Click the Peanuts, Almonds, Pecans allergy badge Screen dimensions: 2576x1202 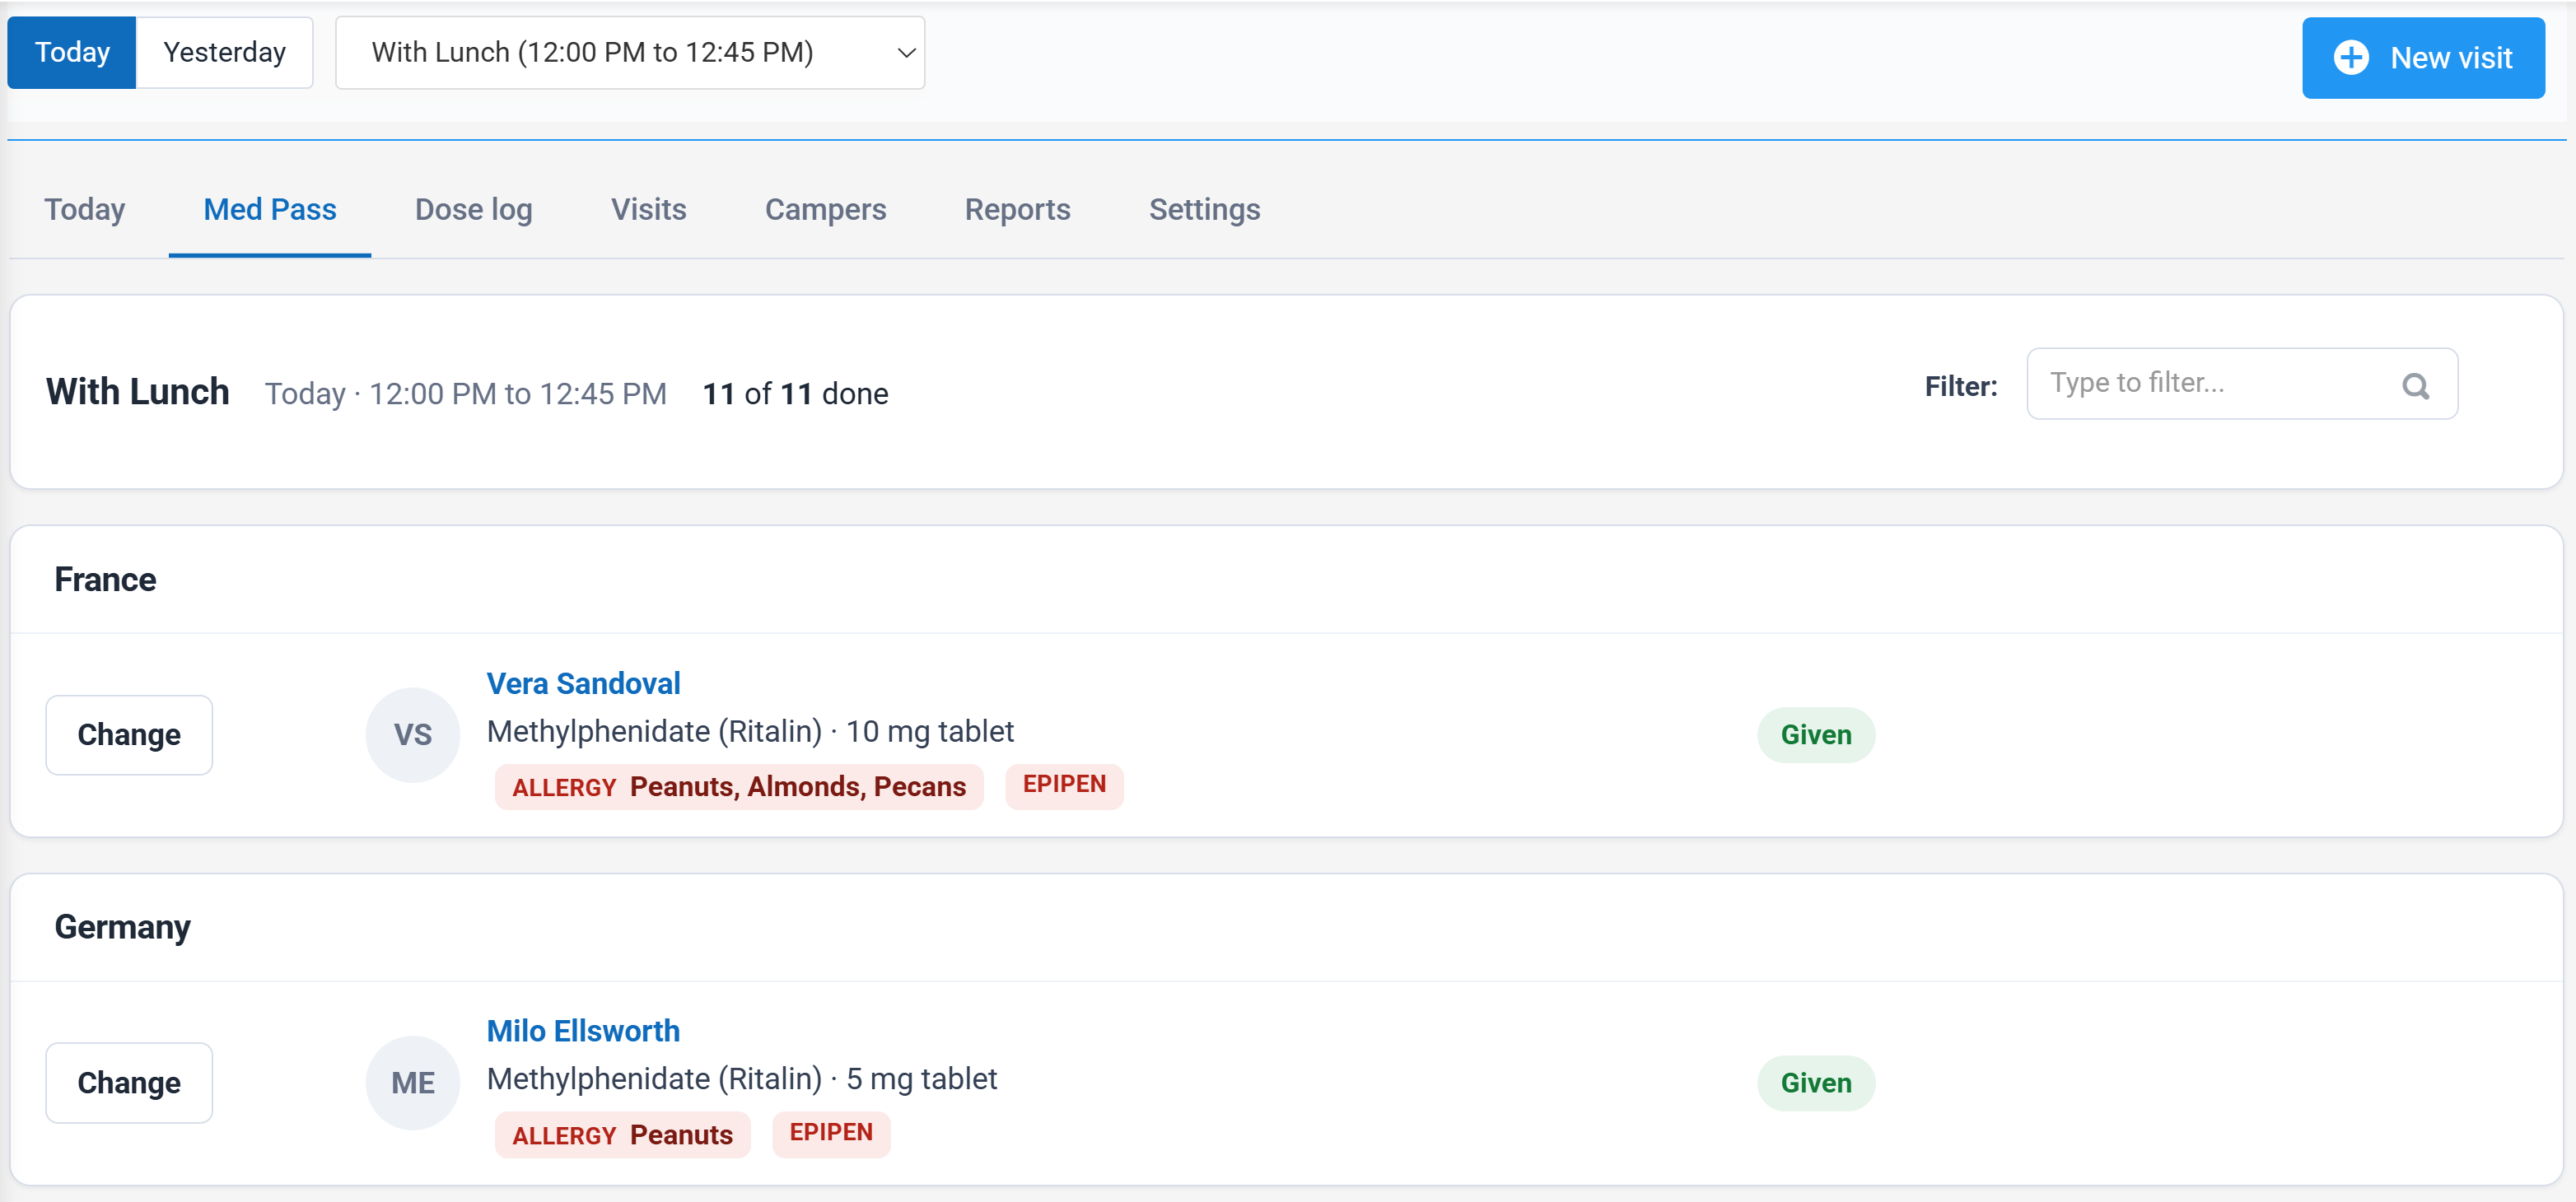pyautogui.click(x=739, y=787)
